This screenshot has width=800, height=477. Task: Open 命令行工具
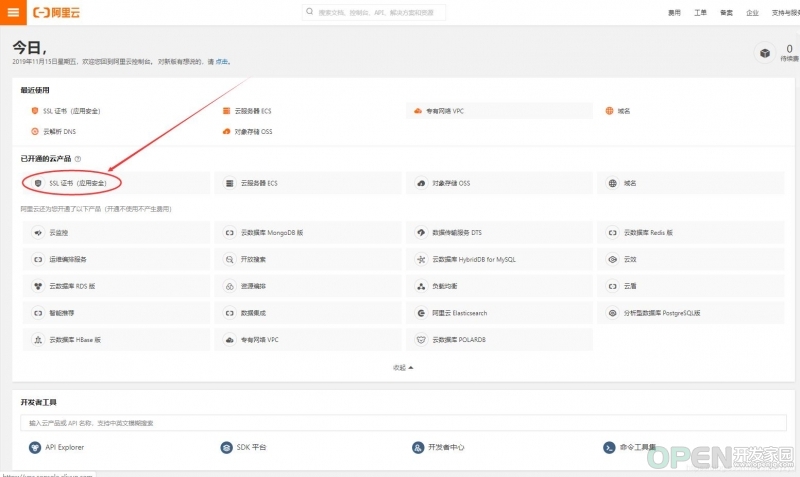pos(630,447)
